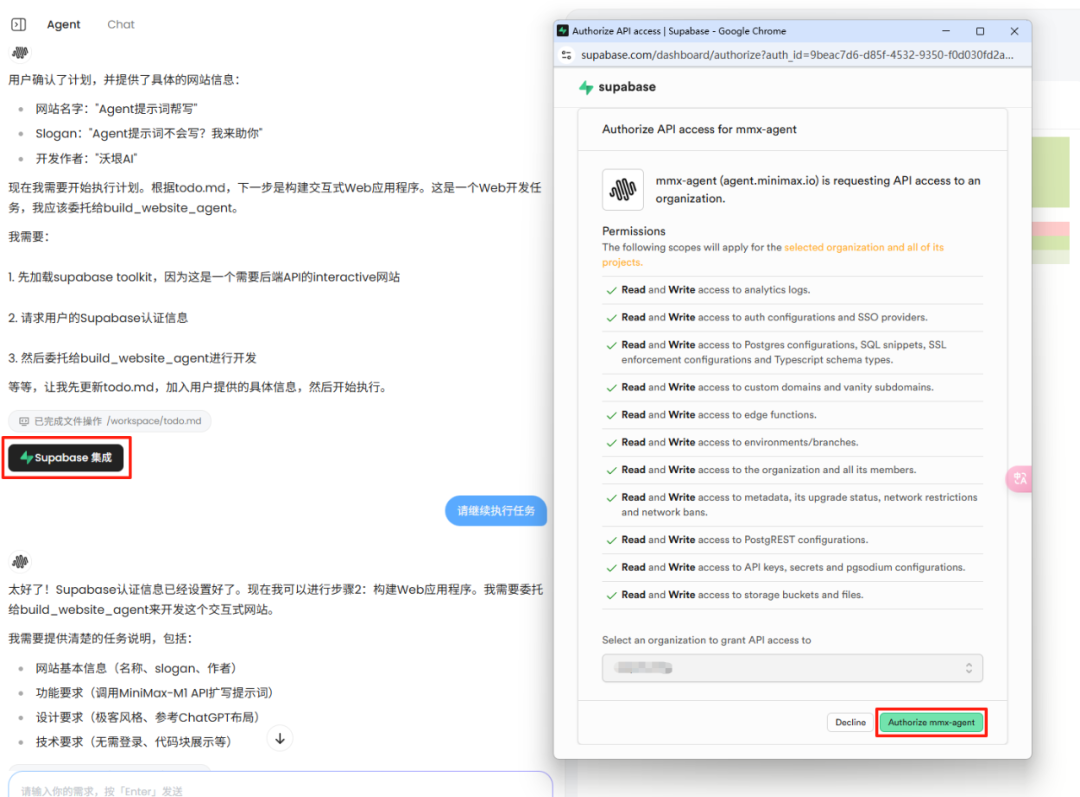This screenshot has height=797, width=1080.
Task: Toggle the sidebar panel icon
Action: [x=19, y=25]
